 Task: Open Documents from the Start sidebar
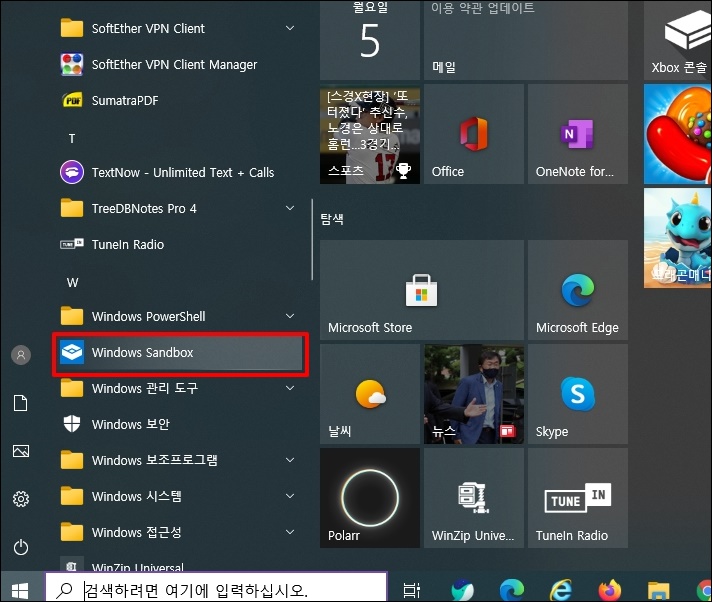(x=21, y=403)
